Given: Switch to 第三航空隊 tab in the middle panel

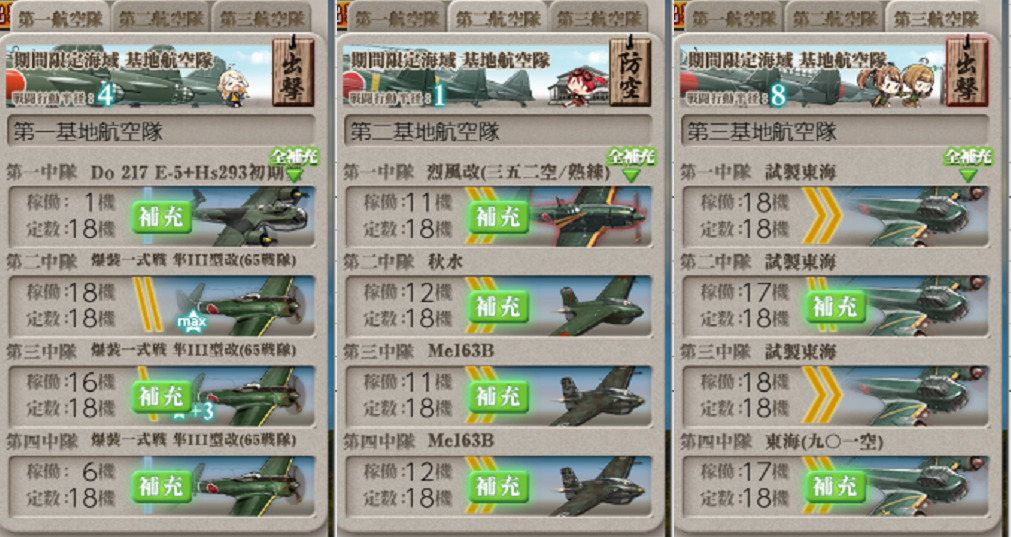Looking at the screenshot, I should point(598,18).
